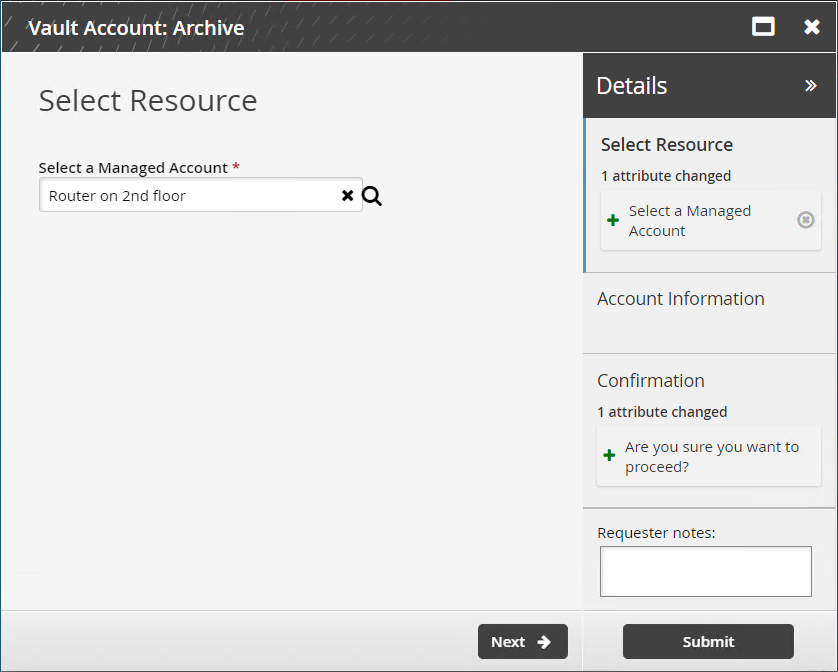
Task: Jump to the Confirmation step
Action: pyautogui.click(x=650, y=381)
